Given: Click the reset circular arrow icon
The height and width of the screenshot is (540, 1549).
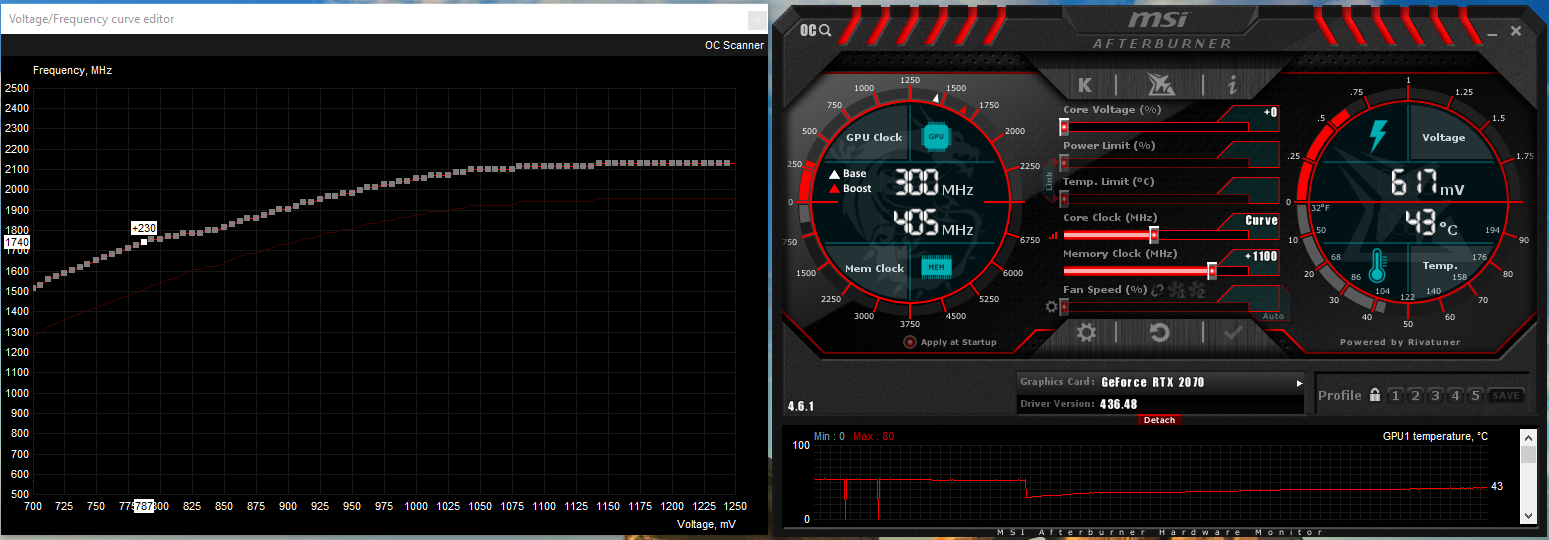Looking at the screenshot, I should point(1159,333).
